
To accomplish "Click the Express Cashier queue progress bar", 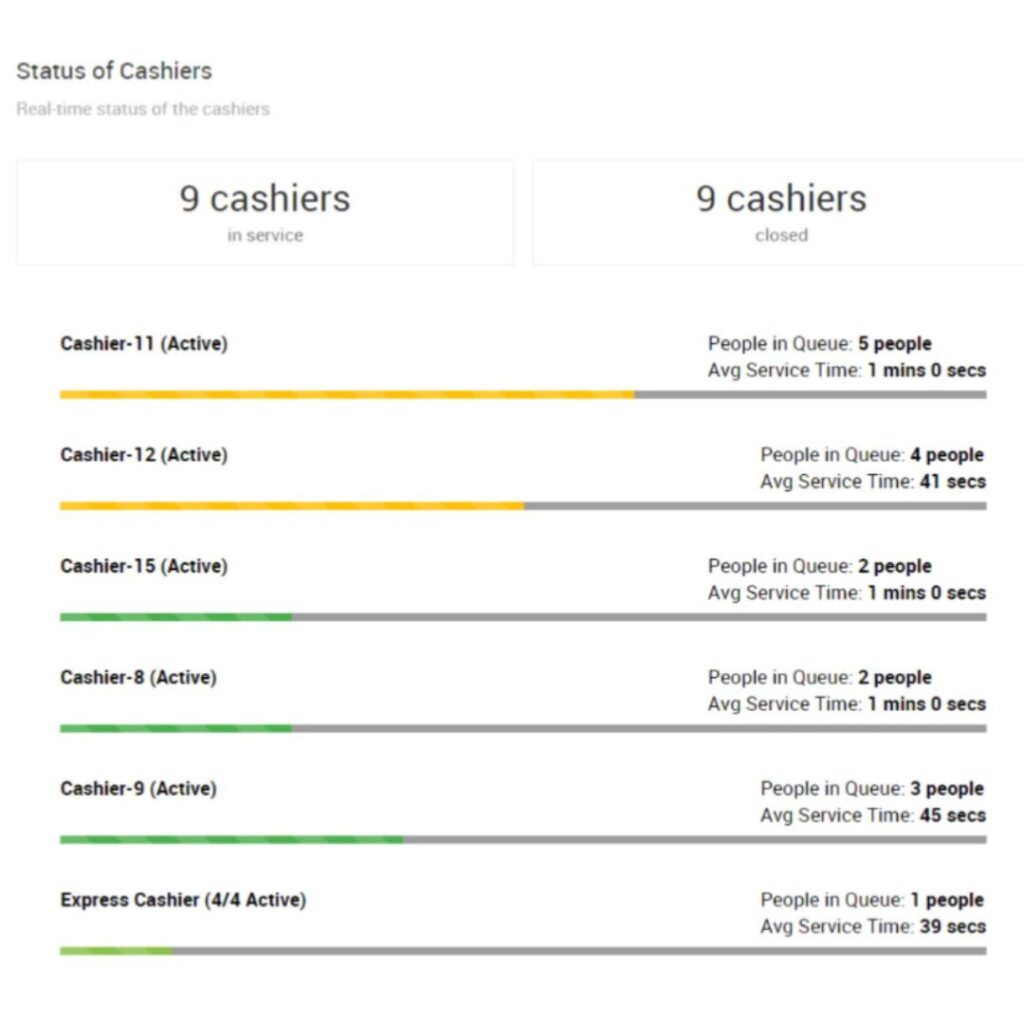I will pos(115,950).
